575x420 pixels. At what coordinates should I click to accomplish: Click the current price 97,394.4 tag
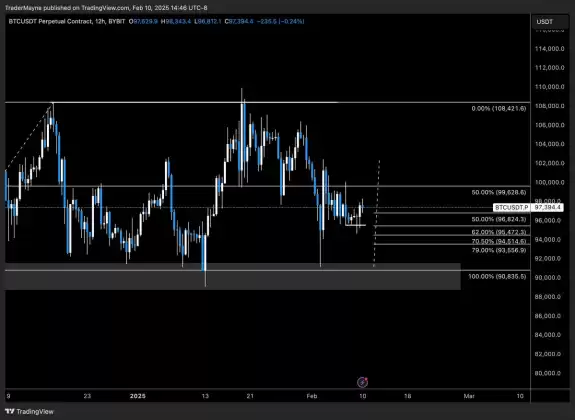547,208
